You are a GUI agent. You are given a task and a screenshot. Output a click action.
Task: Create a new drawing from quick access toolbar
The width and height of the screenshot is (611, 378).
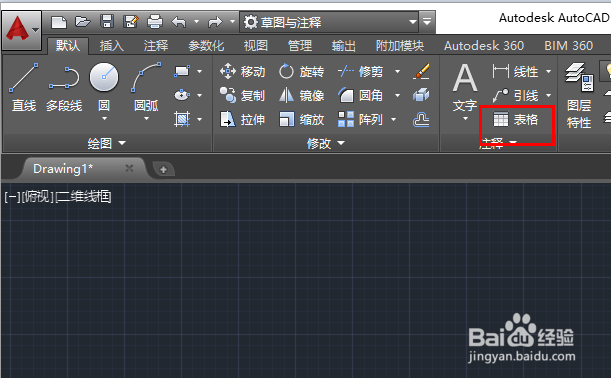click(59, 21)
